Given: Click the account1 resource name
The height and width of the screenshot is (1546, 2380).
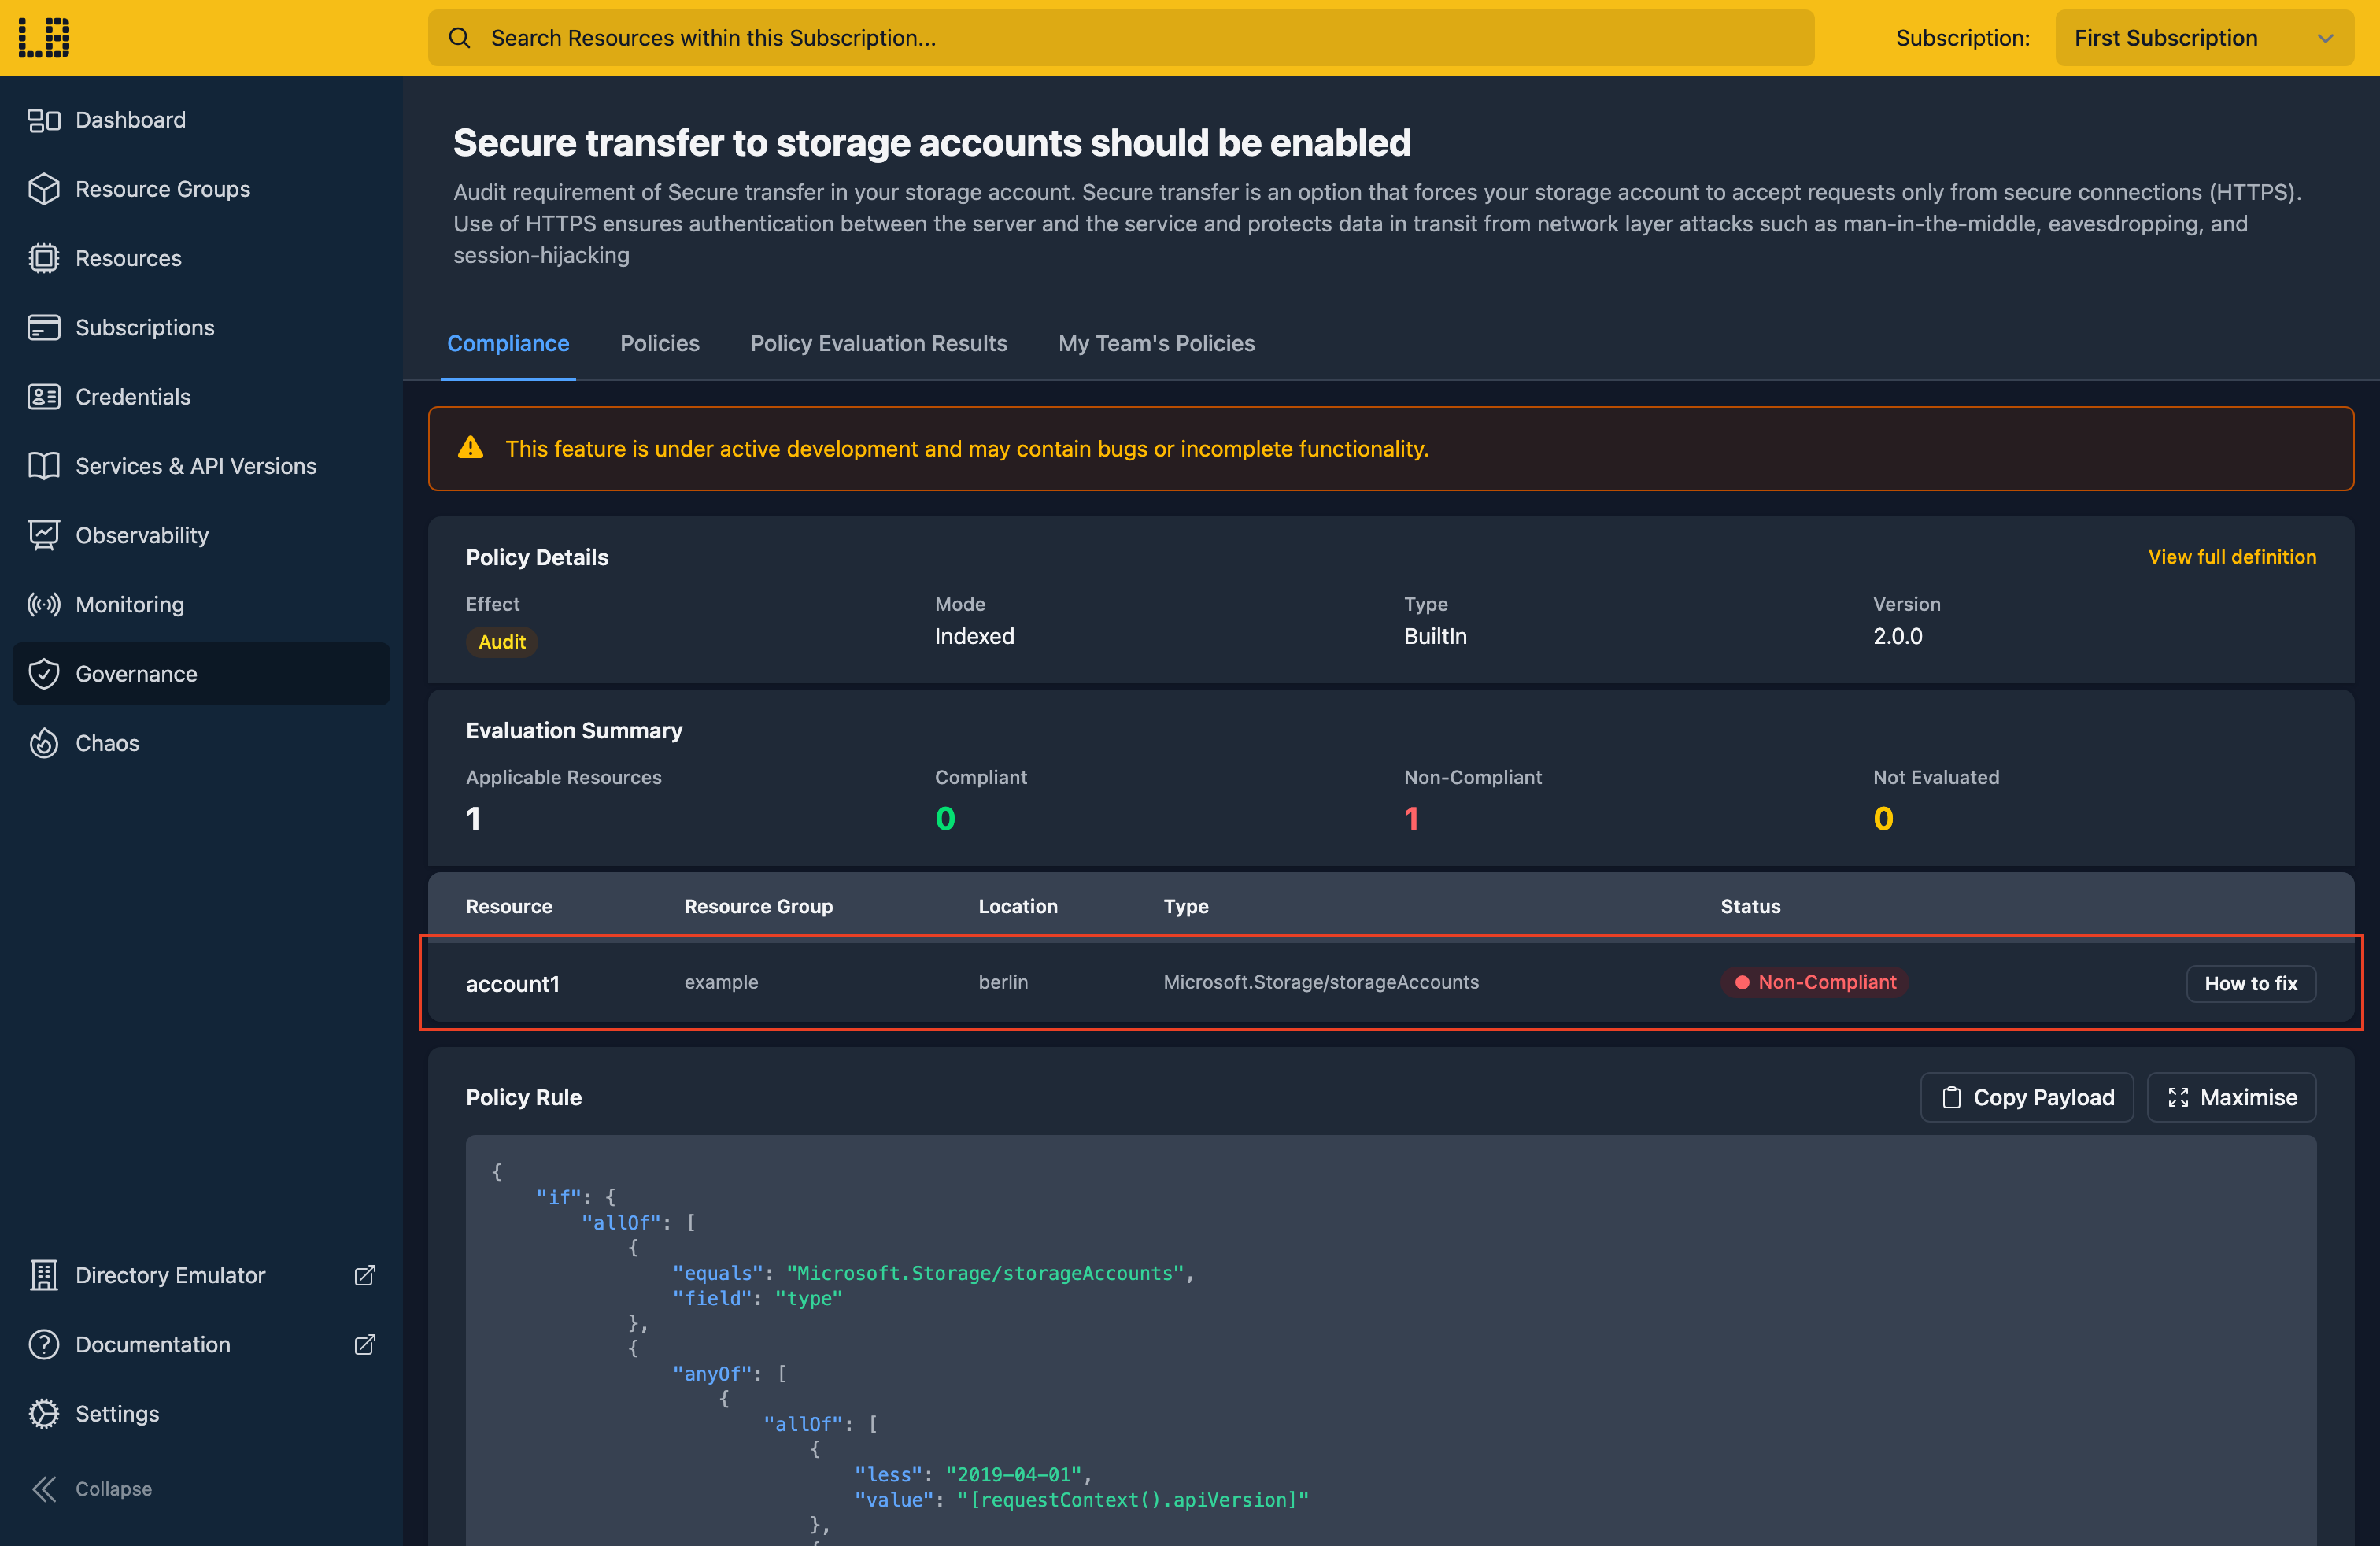Looking at the screenshot, I should click(513, 984).
